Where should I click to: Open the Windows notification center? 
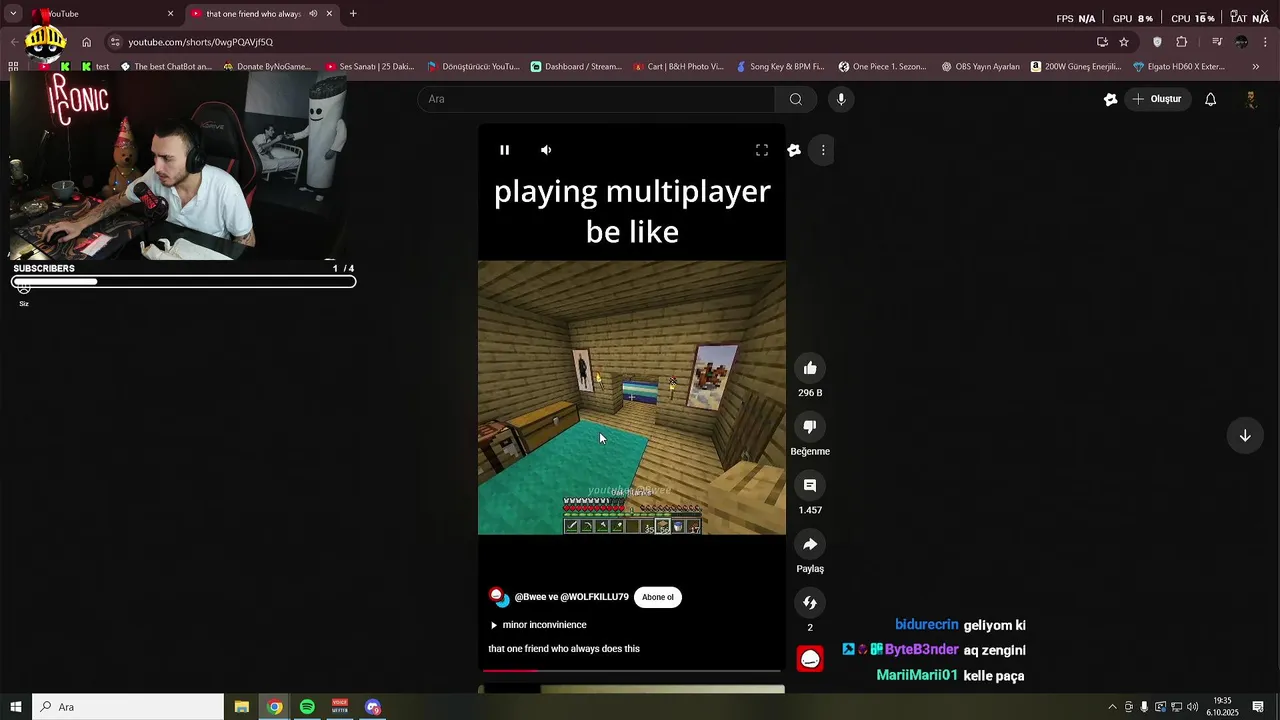1258,707
